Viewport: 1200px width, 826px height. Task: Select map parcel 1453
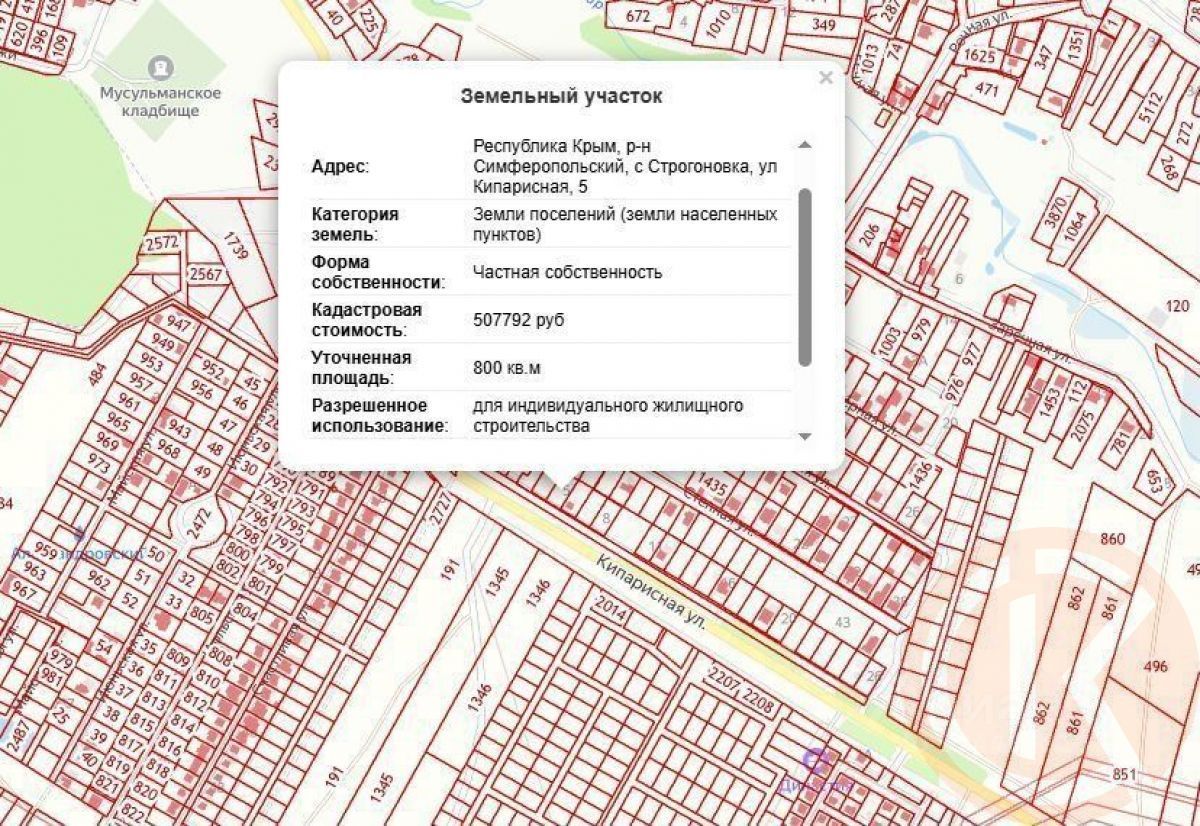[1048, 402]
